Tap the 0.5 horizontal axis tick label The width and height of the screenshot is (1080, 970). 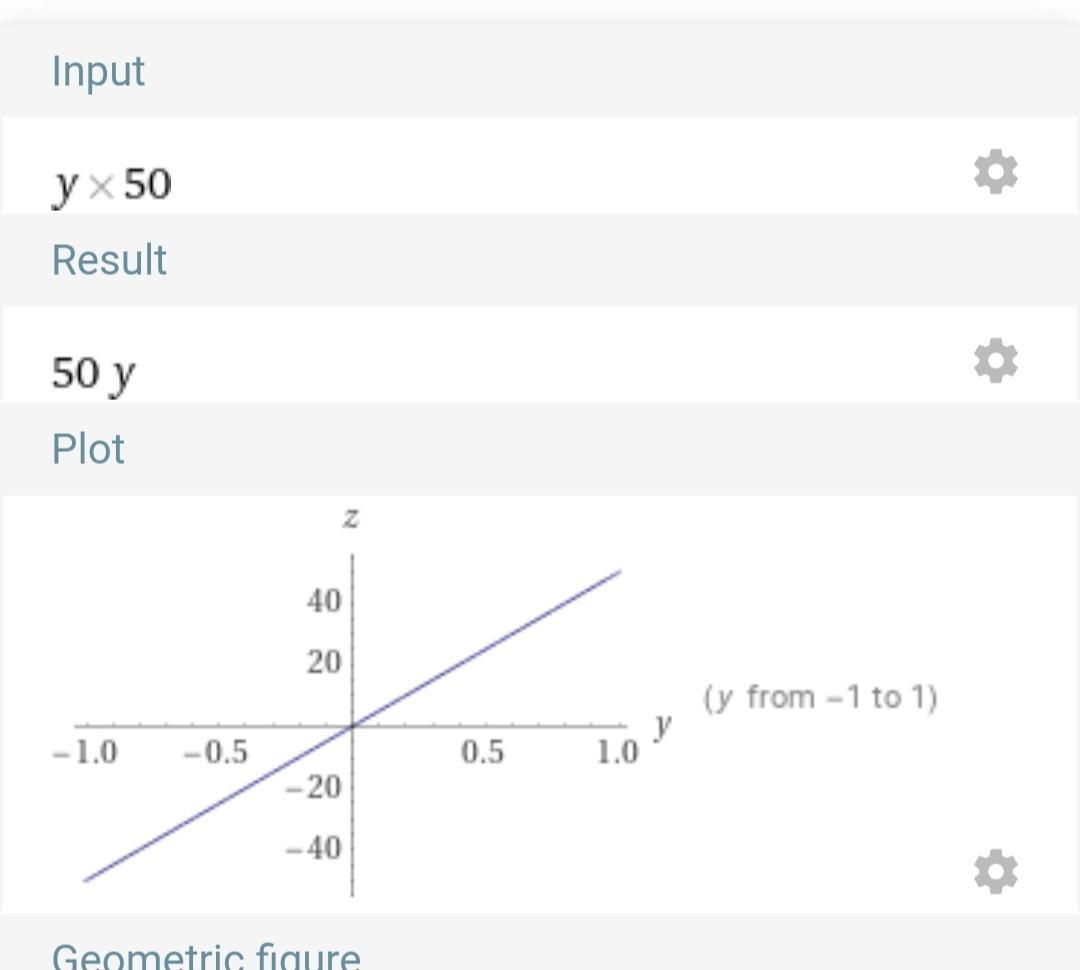[x=482, y=752]
